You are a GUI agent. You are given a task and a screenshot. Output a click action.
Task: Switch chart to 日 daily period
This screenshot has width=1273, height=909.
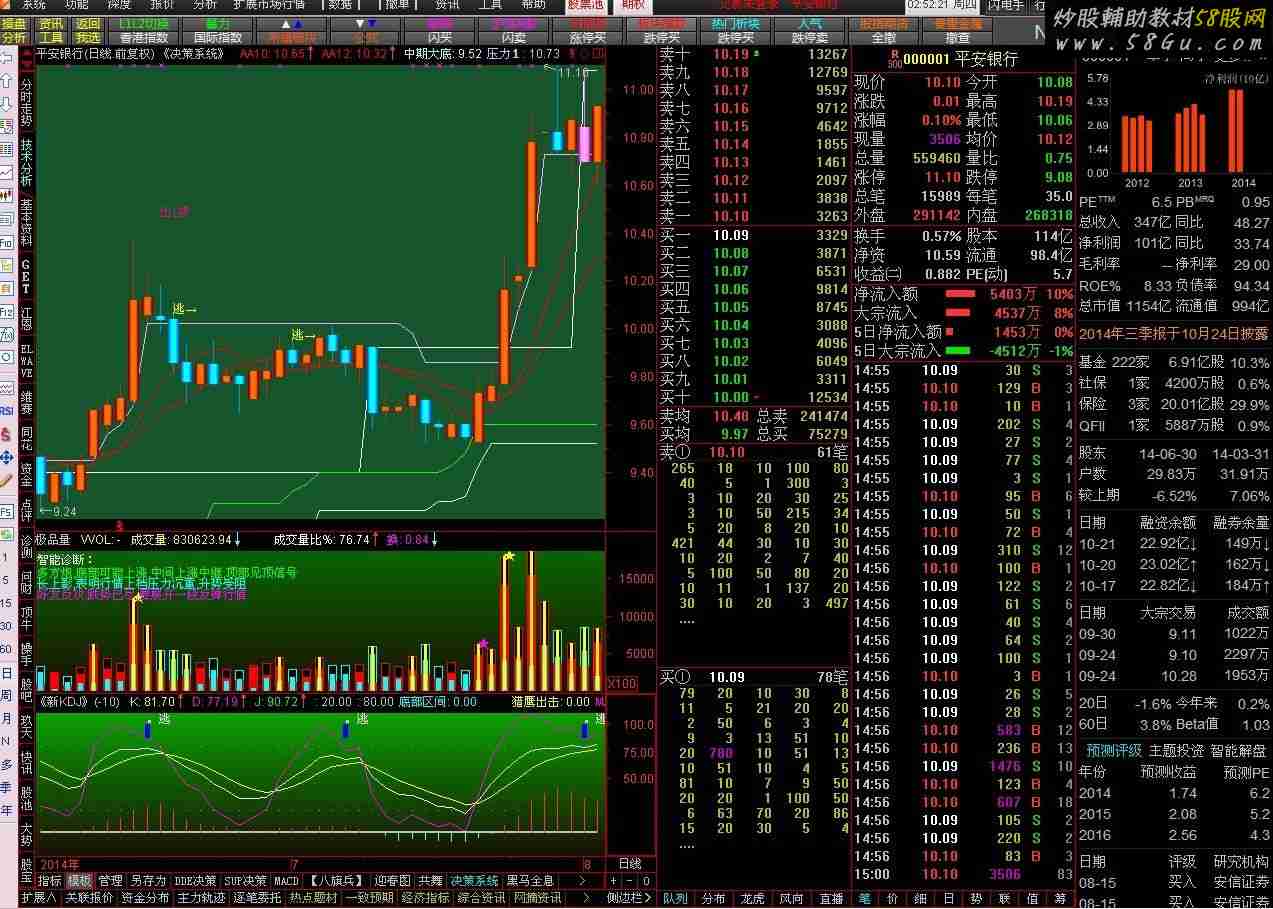(6, 672)
